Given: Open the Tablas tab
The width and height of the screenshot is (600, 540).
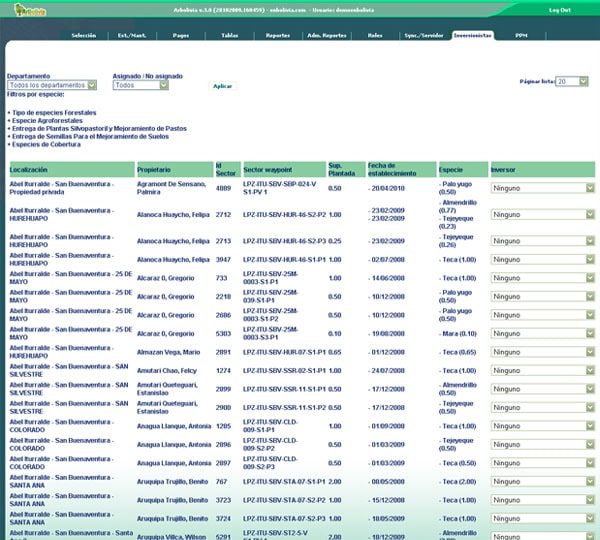Looking at the screenshot, I should (x=230, y=36).
